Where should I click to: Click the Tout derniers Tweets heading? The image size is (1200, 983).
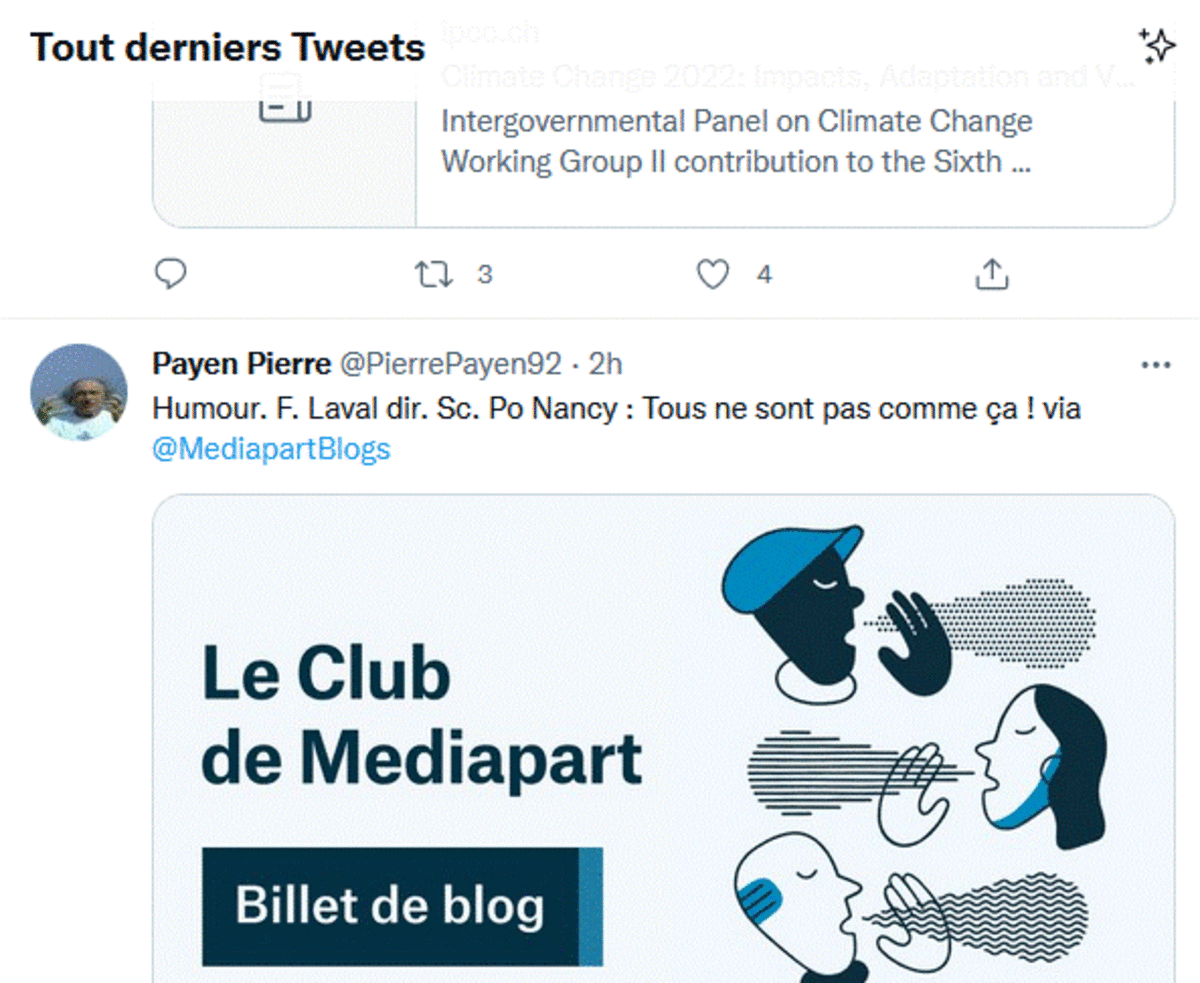[228, 46]
